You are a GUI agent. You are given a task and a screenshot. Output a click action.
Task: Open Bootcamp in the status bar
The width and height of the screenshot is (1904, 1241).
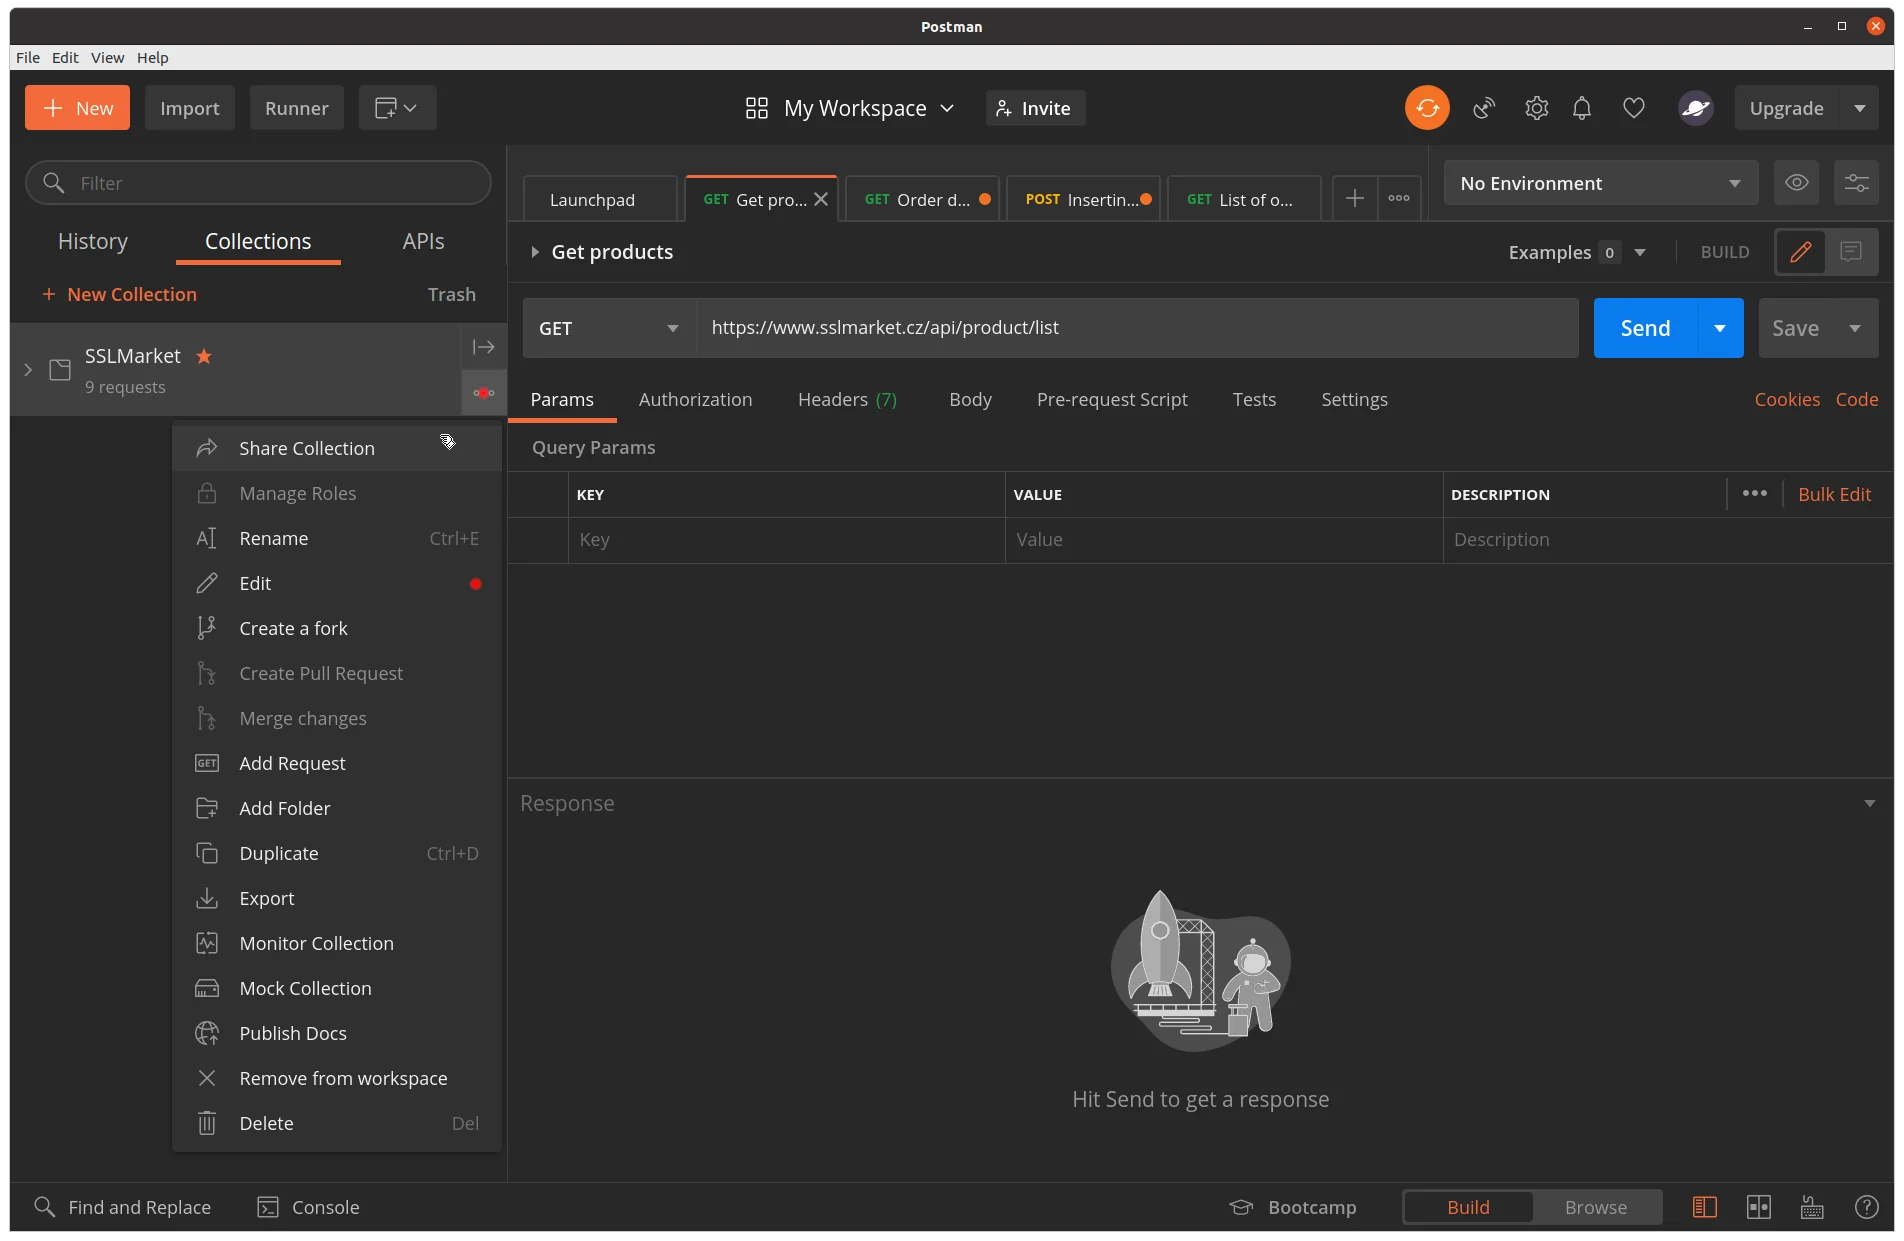[1293, 1207]
